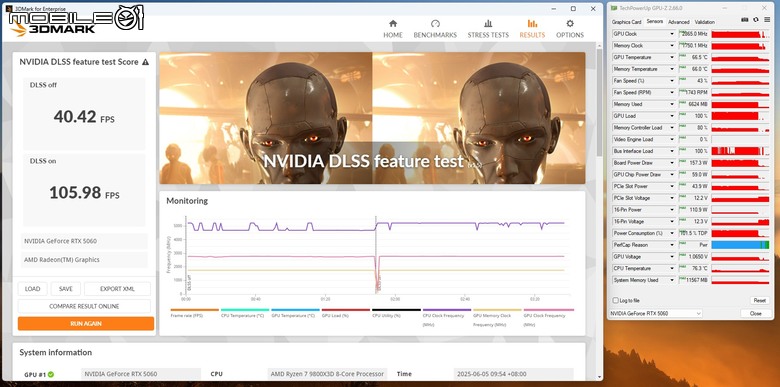Click the green check beside GPU #1
The width and height of the screenshot is (780, 387).
coord(51,374)
